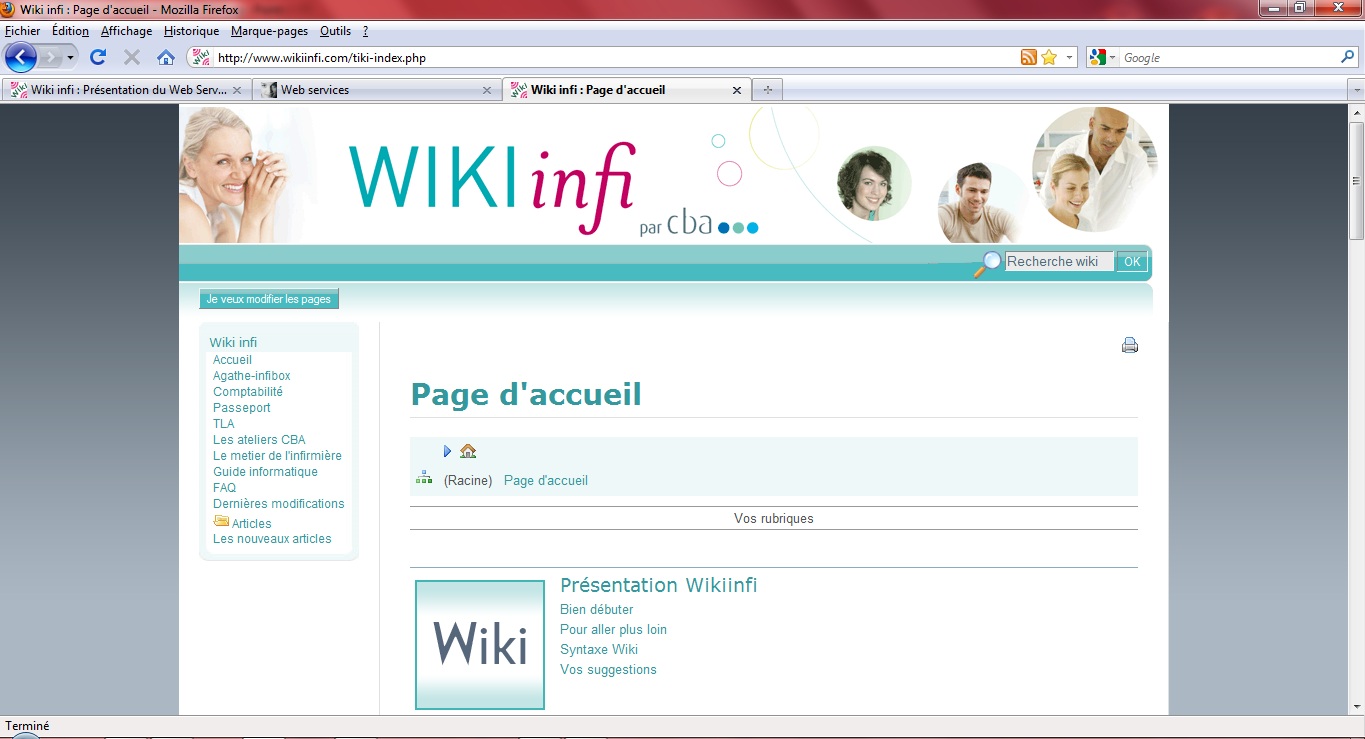Click the wiki magnifying glass icon
The width and height of the screenshot is (1365, 739).
point(987,264)
